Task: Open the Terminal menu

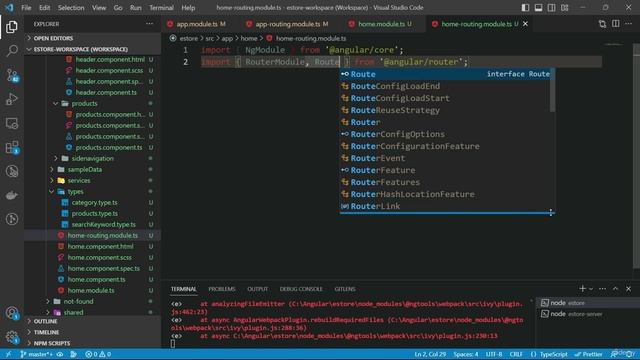Action: (161, 8)
